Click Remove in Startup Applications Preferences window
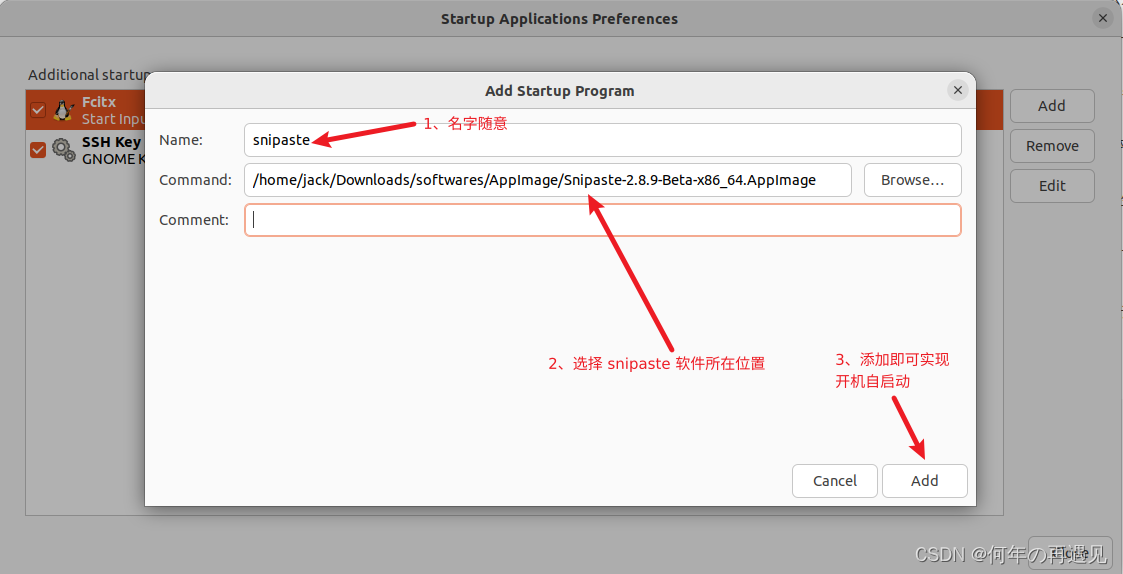 pos(1052,146)
